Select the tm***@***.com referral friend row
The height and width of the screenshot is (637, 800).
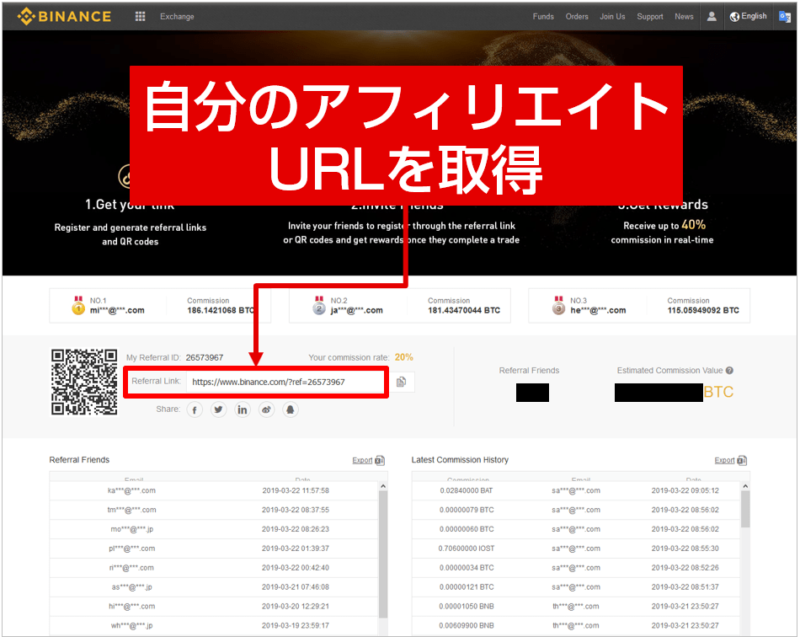(x=214, y=510)
